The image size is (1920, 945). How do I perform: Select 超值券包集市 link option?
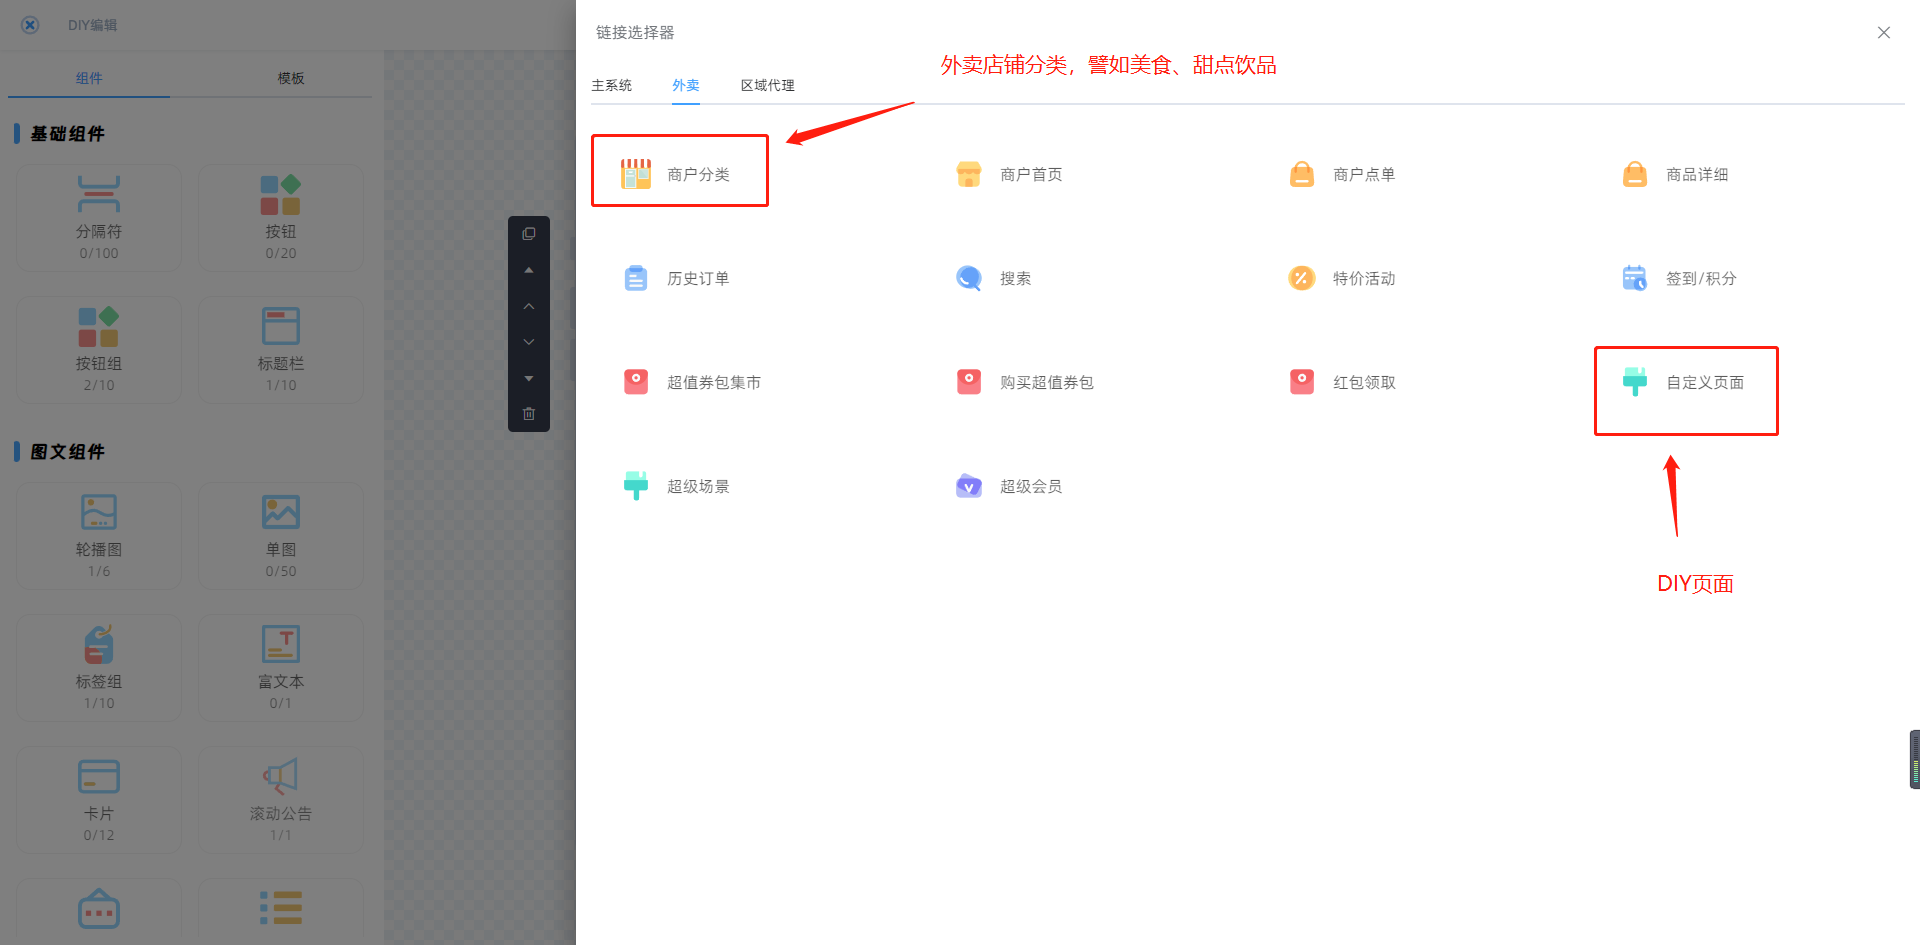[713, 382]
